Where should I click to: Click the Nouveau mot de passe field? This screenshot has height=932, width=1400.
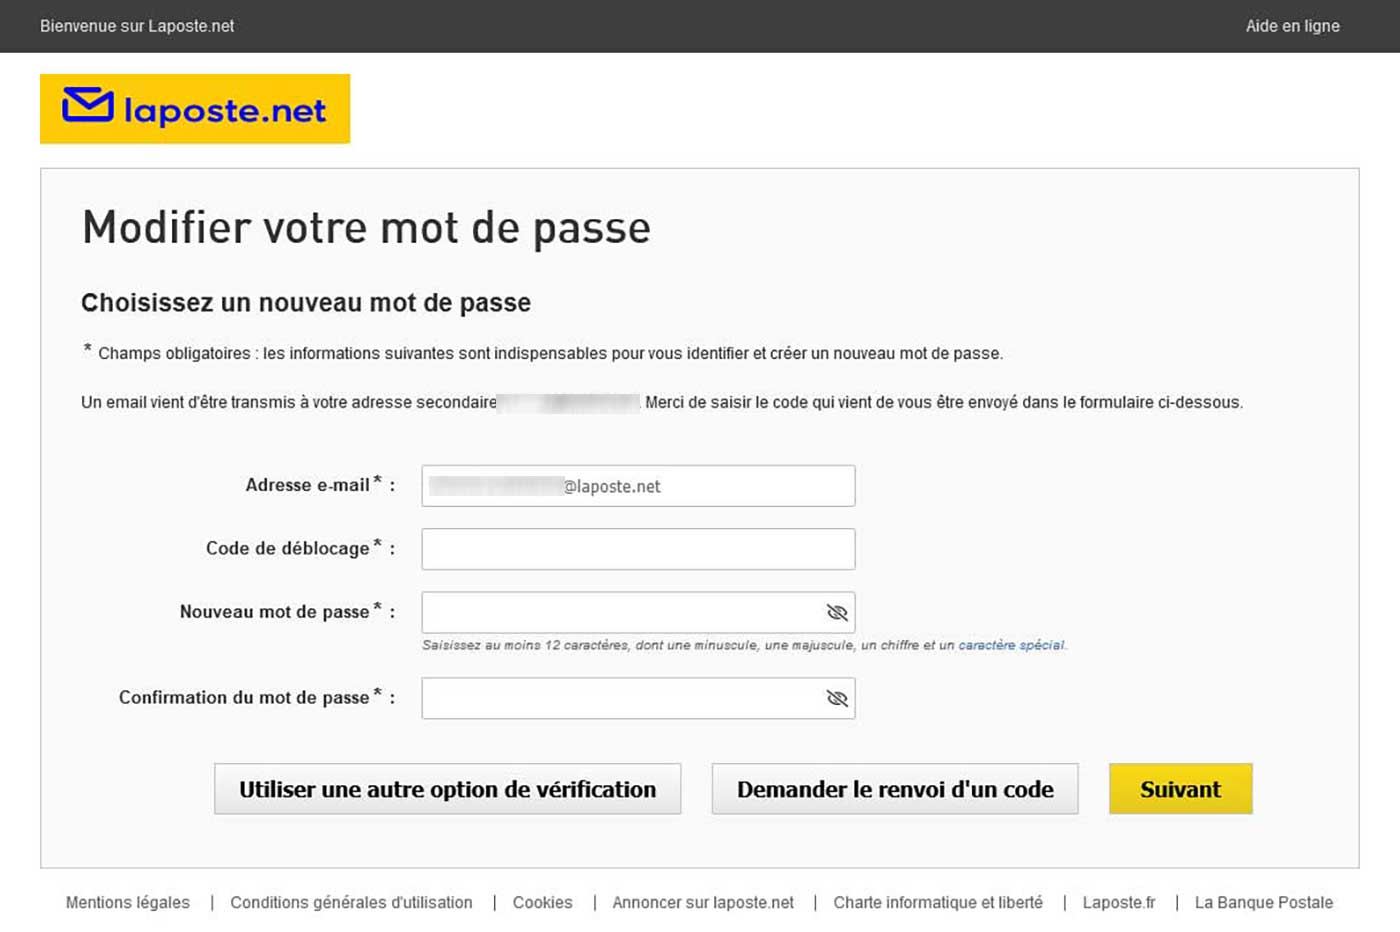click(x=638, y=612)
